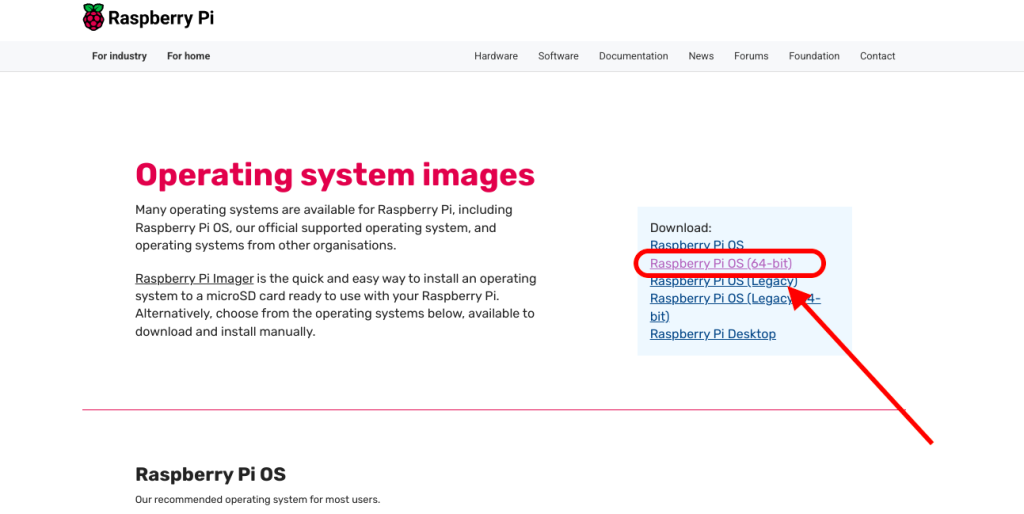Open the Foundation menu item
The image size is (1024, 514).
coord(814,56)
